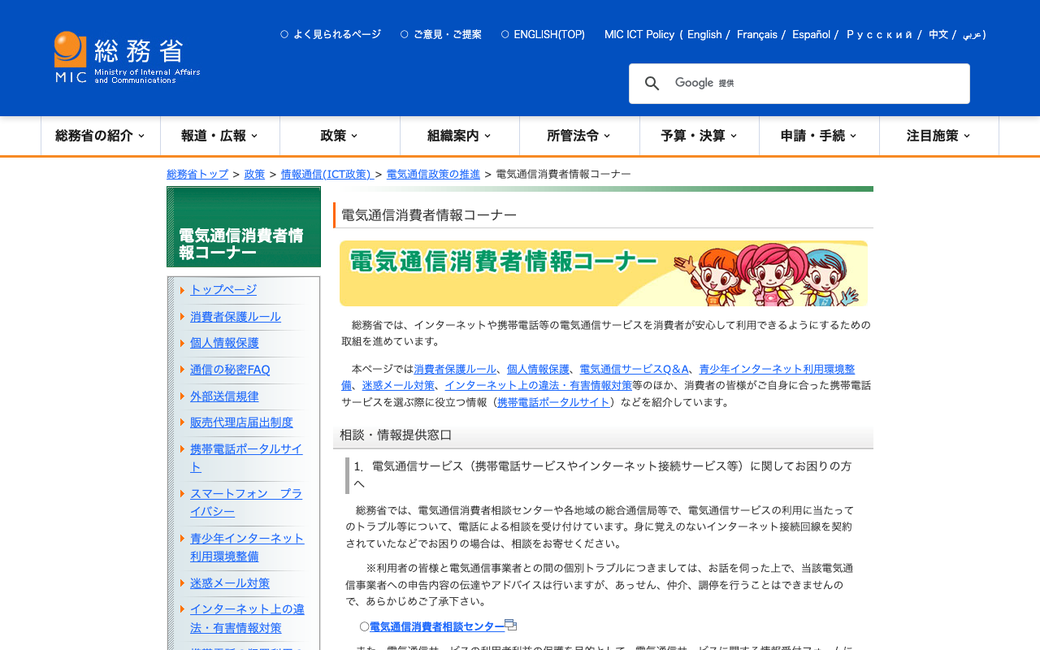
Task: Click the 政策 breadcrumb link
Action: (254, 174)
